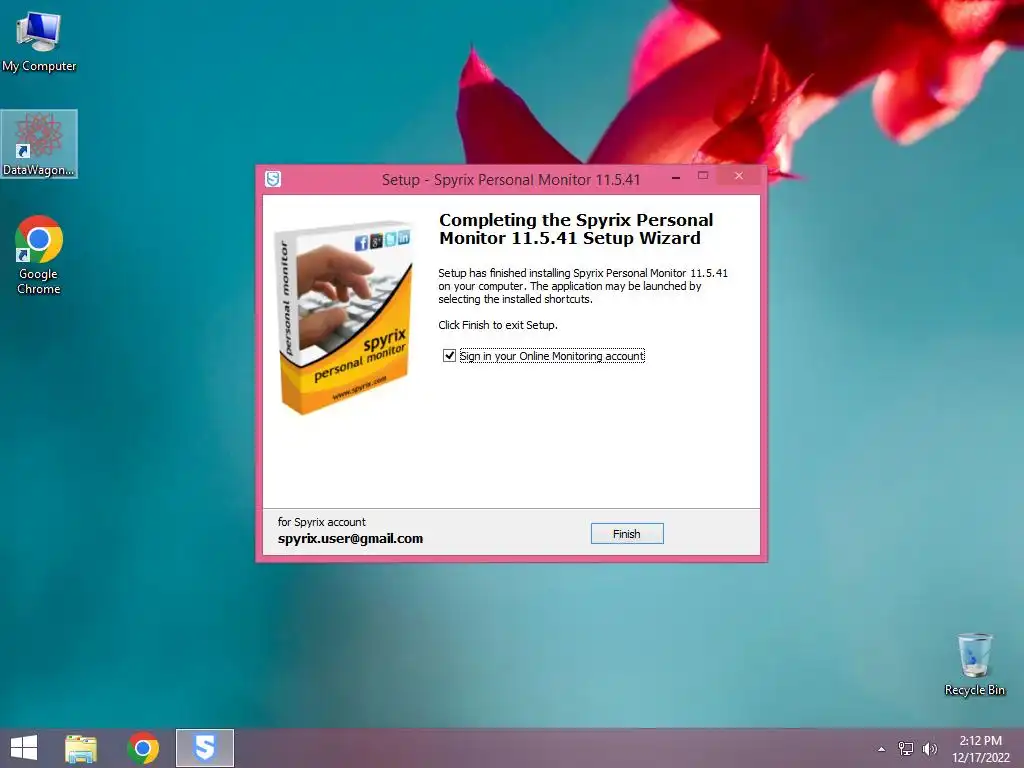Select the Recycle Bin desktop icon

974,664
